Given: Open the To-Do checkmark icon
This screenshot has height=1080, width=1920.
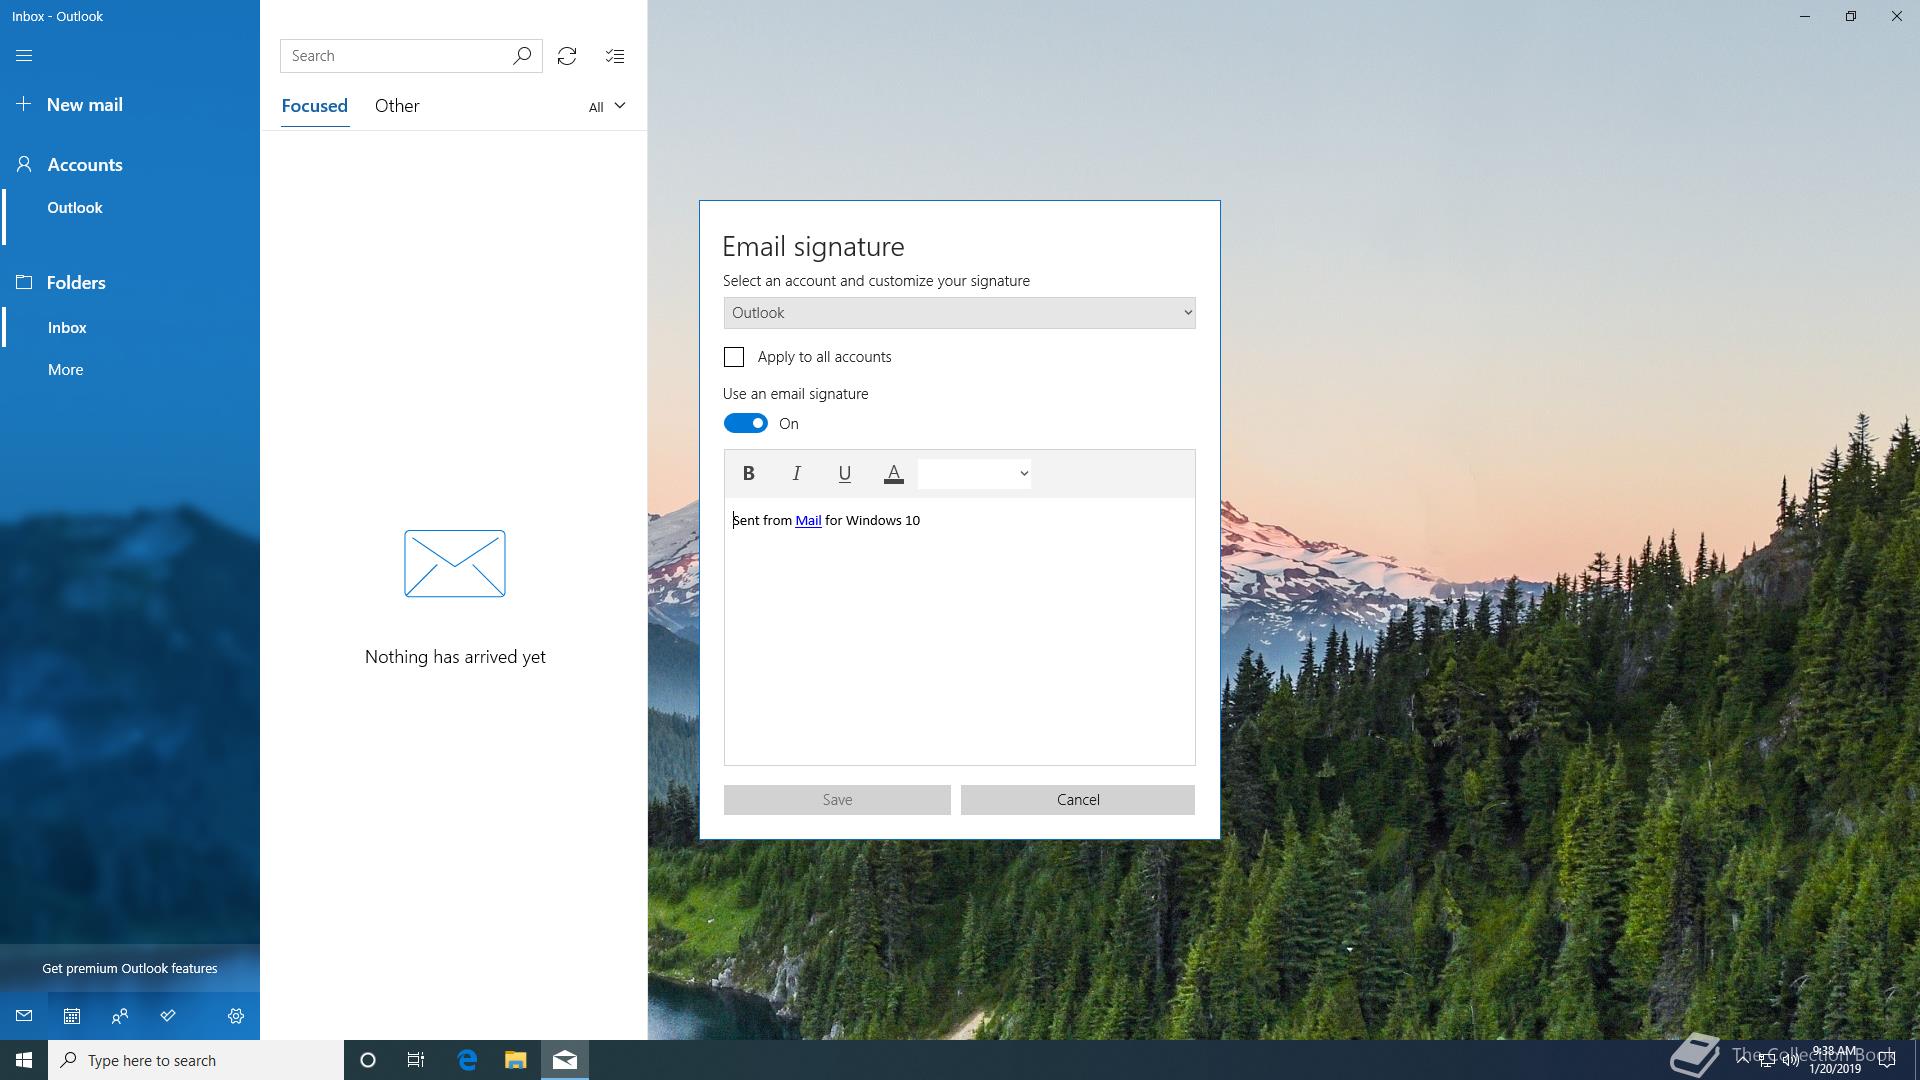Looking at the screenshot, I should 168,1016.
